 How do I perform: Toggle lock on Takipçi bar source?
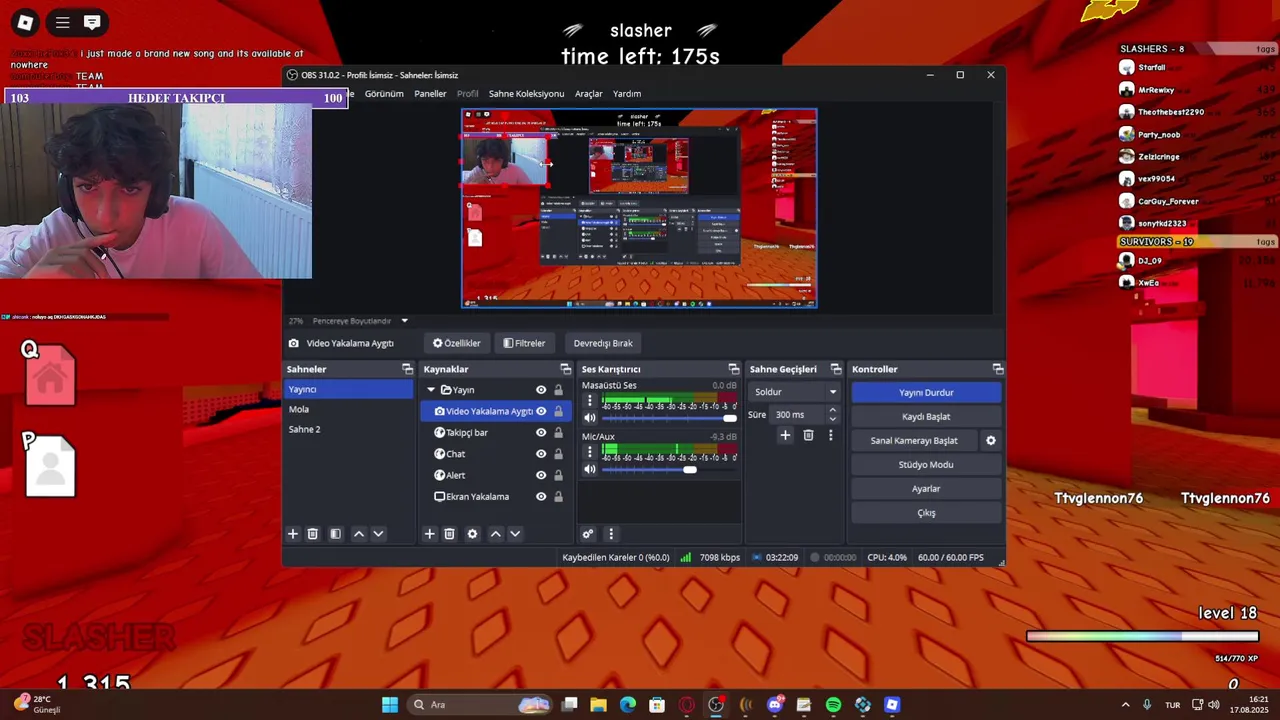coord(558,433)
